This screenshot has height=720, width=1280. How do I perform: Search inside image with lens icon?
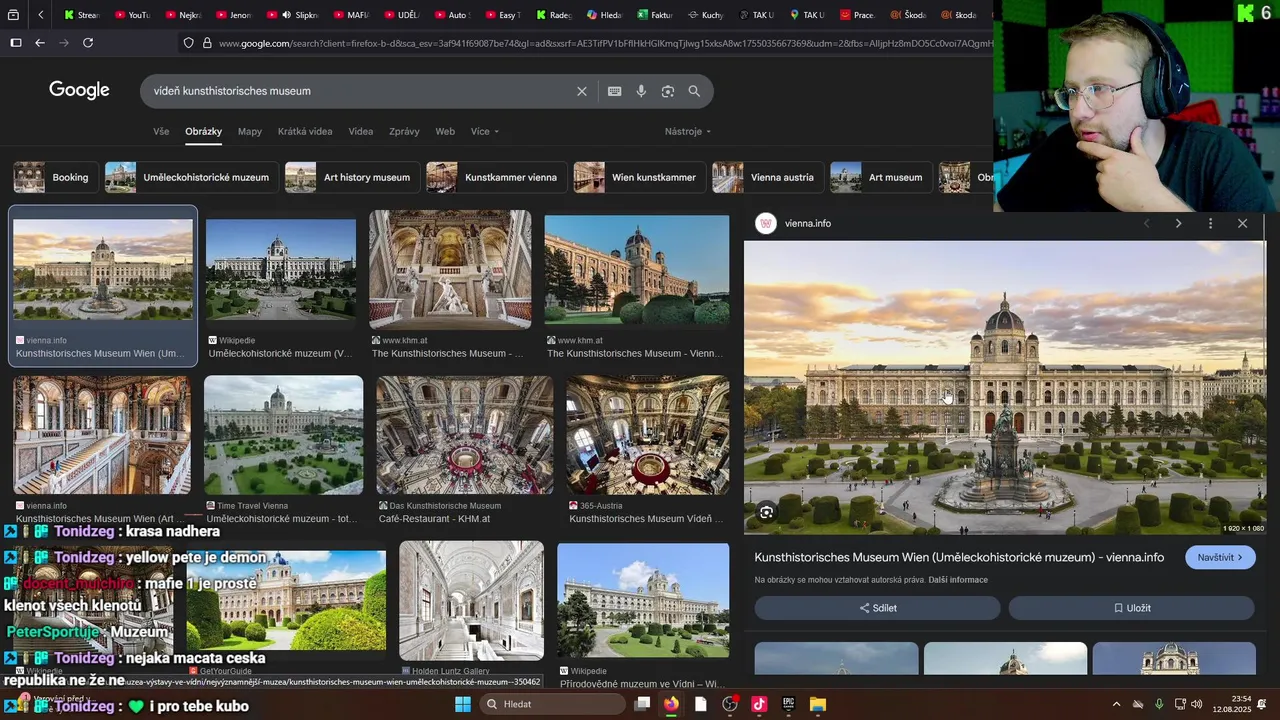click(766, 512)
